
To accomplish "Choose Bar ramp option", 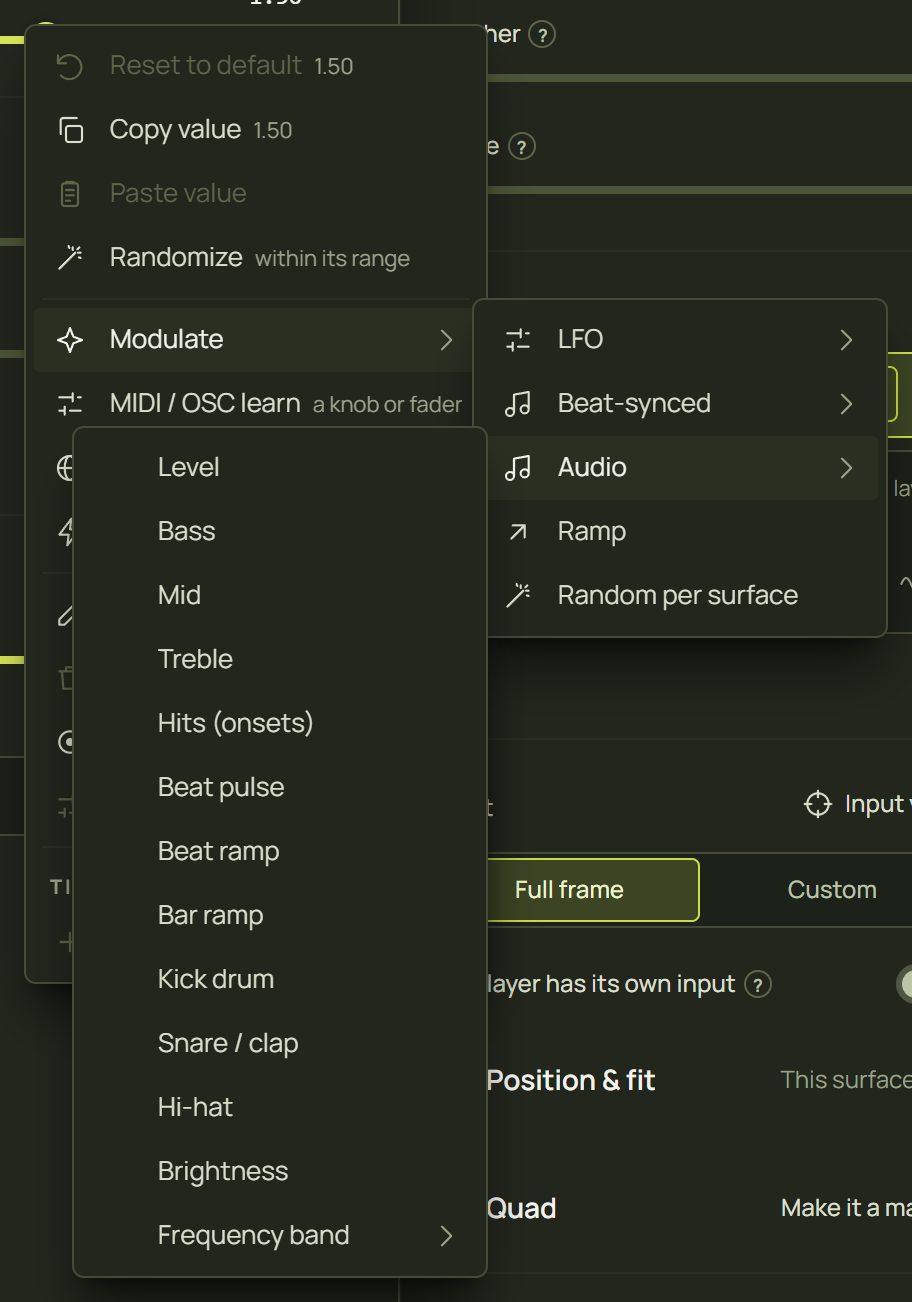I will (x=280, y=916).
